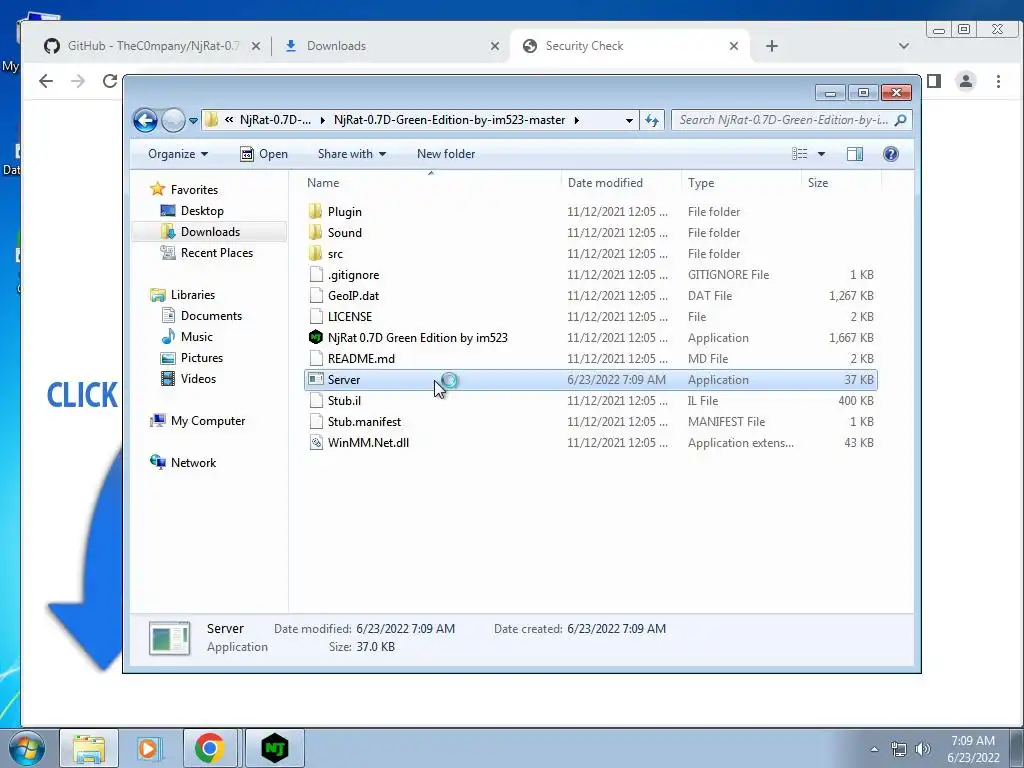Open Chrome tab search chevron
1024x768 pixels.
coord(904,46)
